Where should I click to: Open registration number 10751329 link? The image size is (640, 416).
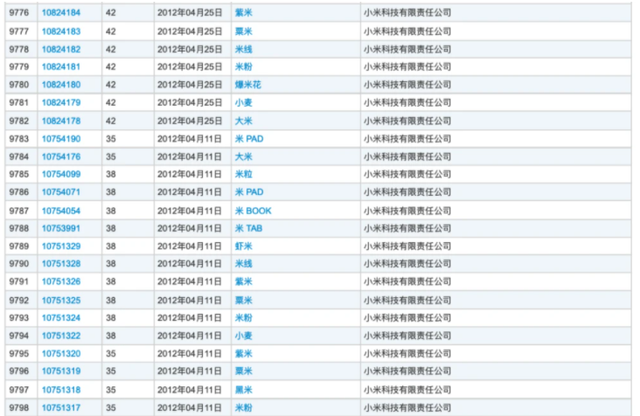point(61,246)
